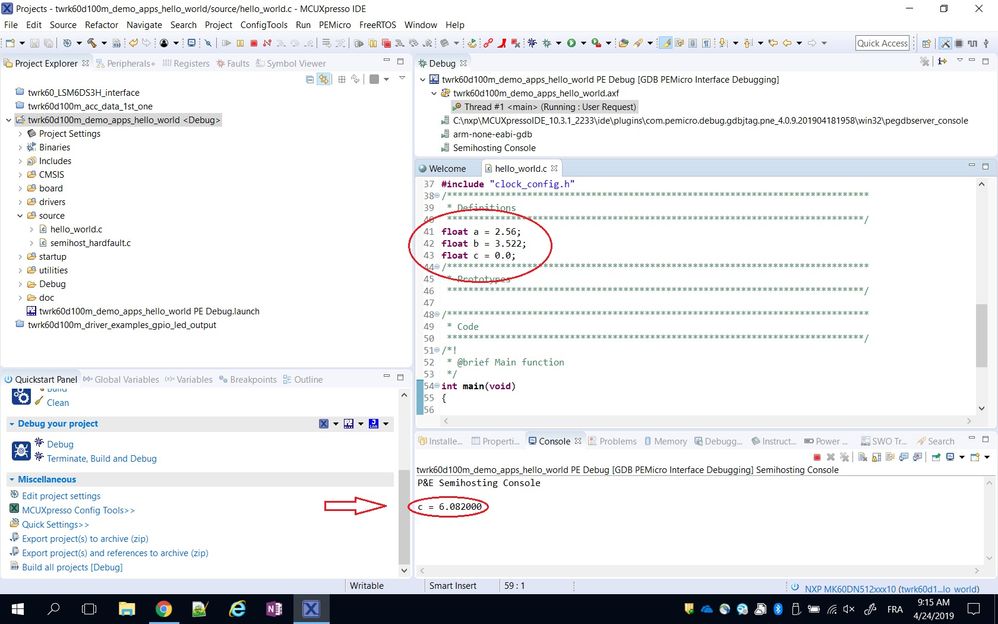
Task: Click the green Run icon in toolbar
Action: [572, 43]
